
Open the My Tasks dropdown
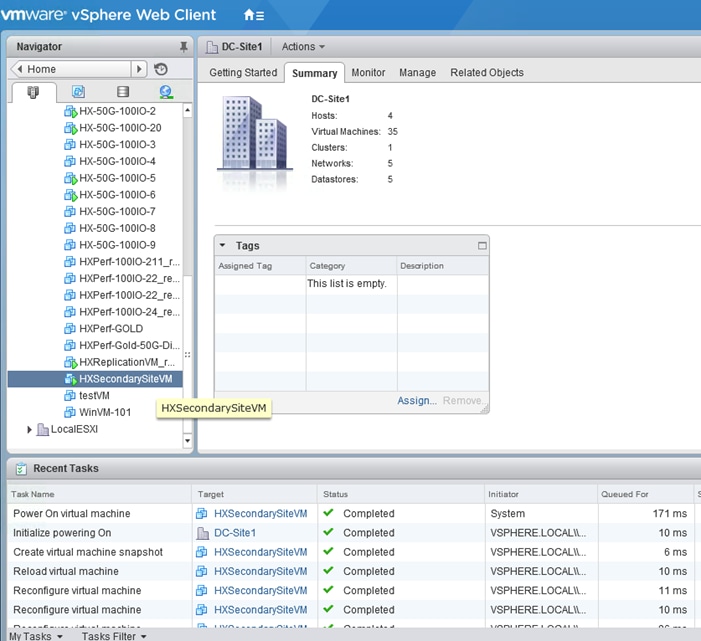coord(36,636)
